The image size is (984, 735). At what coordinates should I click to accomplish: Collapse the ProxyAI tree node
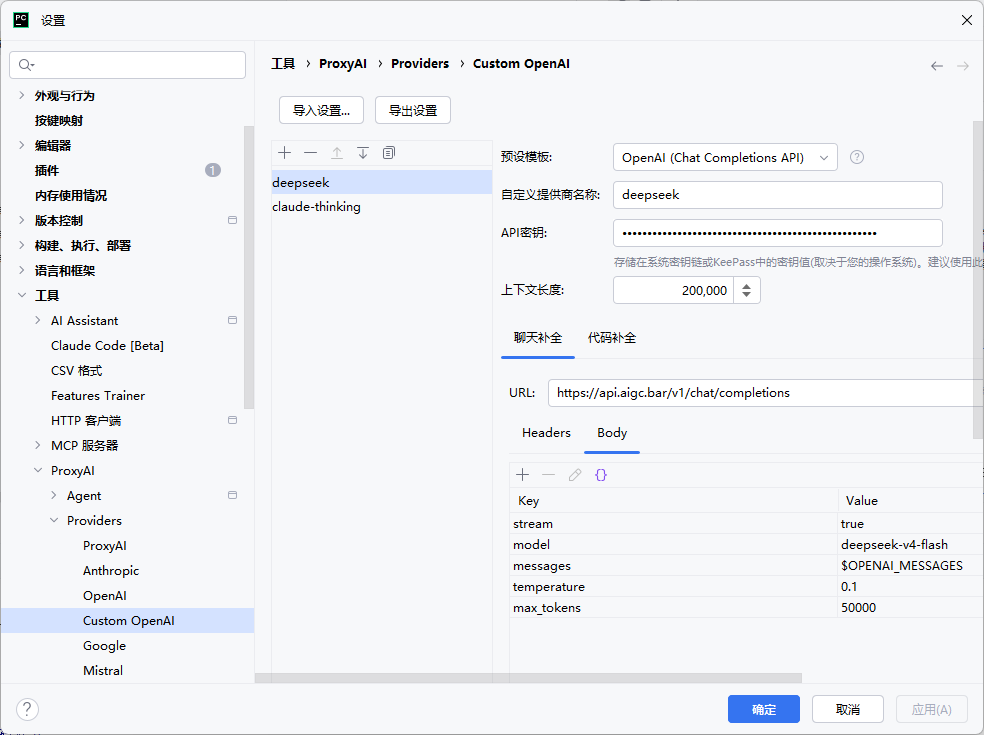[38, 470]
